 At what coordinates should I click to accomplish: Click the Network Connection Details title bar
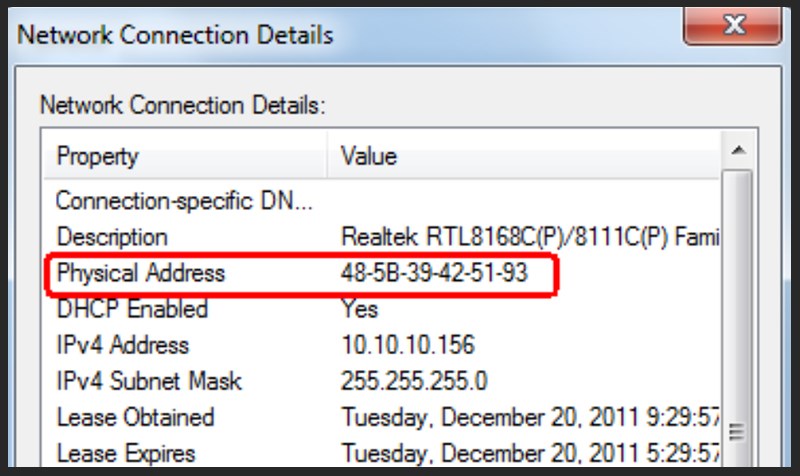click(300, 35)
